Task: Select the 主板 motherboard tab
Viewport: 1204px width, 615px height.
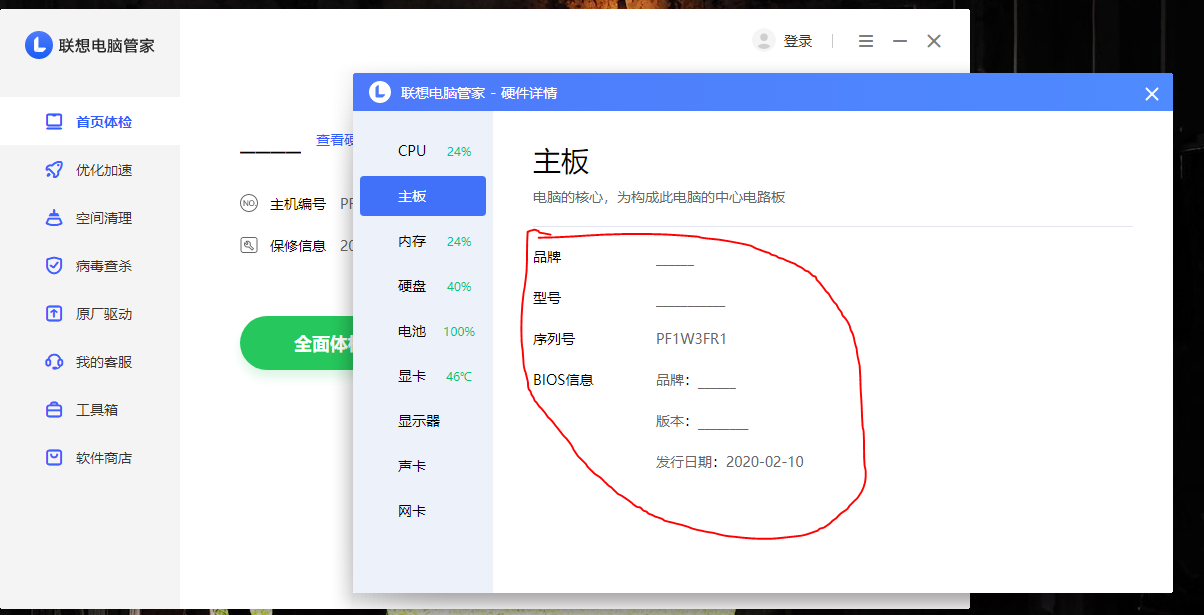Action: (423, 196)
